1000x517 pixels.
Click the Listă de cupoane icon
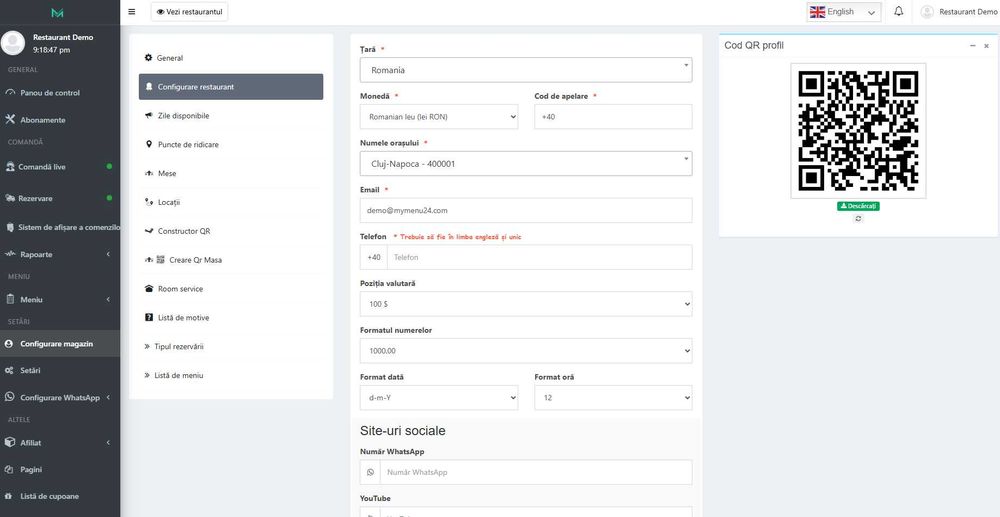point(10,496)
